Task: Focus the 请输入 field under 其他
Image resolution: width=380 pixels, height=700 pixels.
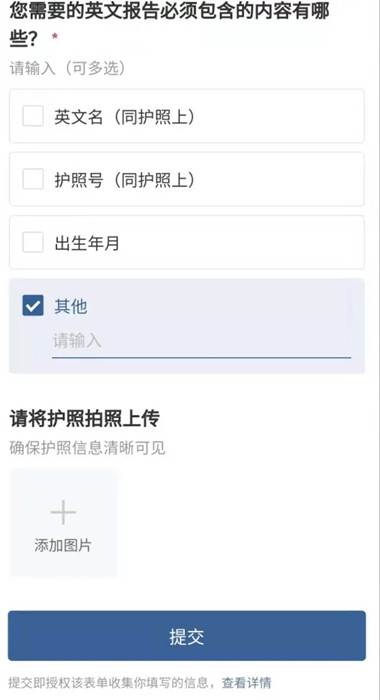Action: [201, 342]
